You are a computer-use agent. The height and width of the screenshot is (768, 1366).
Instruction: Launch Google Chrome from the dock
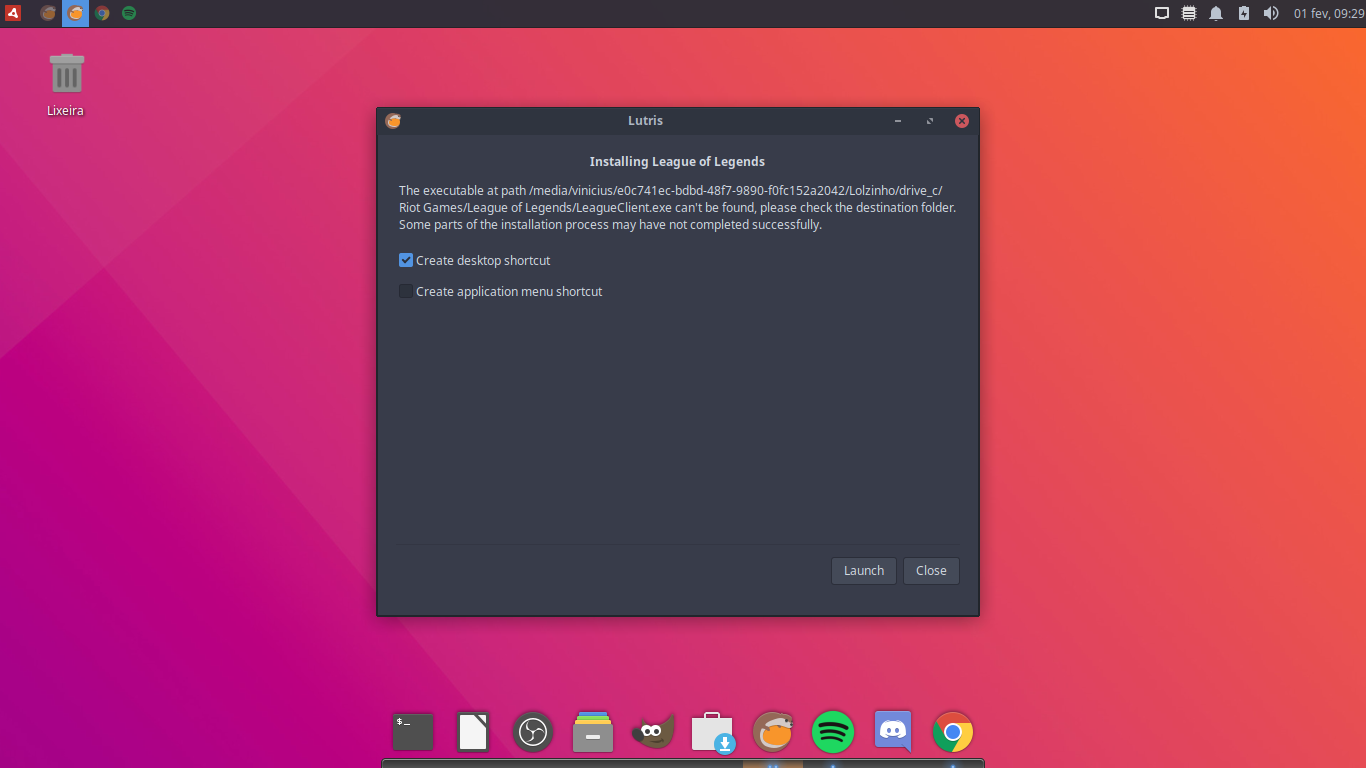click(x=953, y=732)
